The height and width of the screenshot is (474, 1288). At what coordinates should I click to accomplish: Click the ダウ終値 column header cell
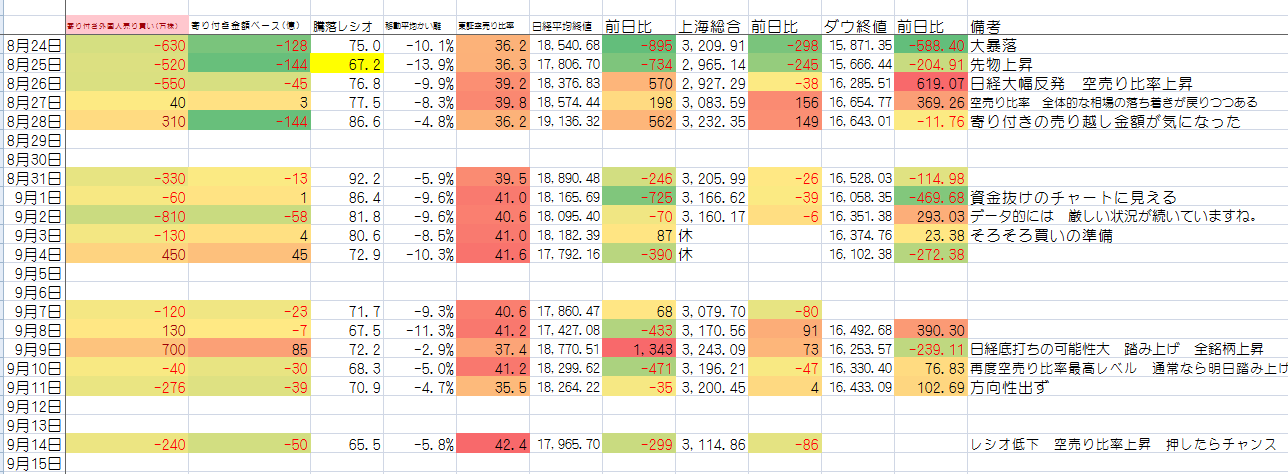click(x=857, y=24)
